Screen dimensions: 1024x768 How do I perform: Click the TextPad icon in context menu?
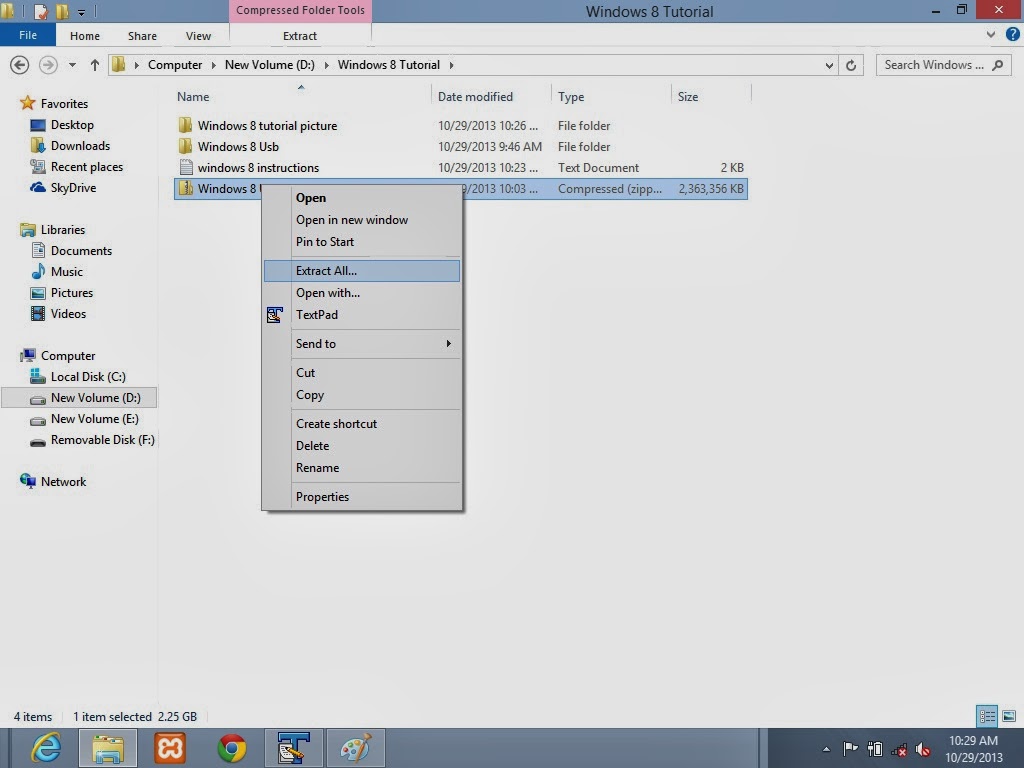pos(275,315)
